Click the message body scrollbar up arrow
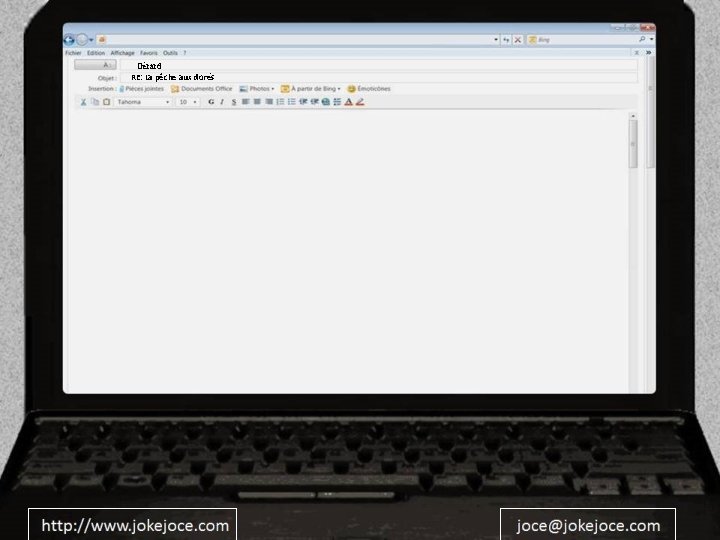This screenshot has width=720, height=540. pos(633,117)
